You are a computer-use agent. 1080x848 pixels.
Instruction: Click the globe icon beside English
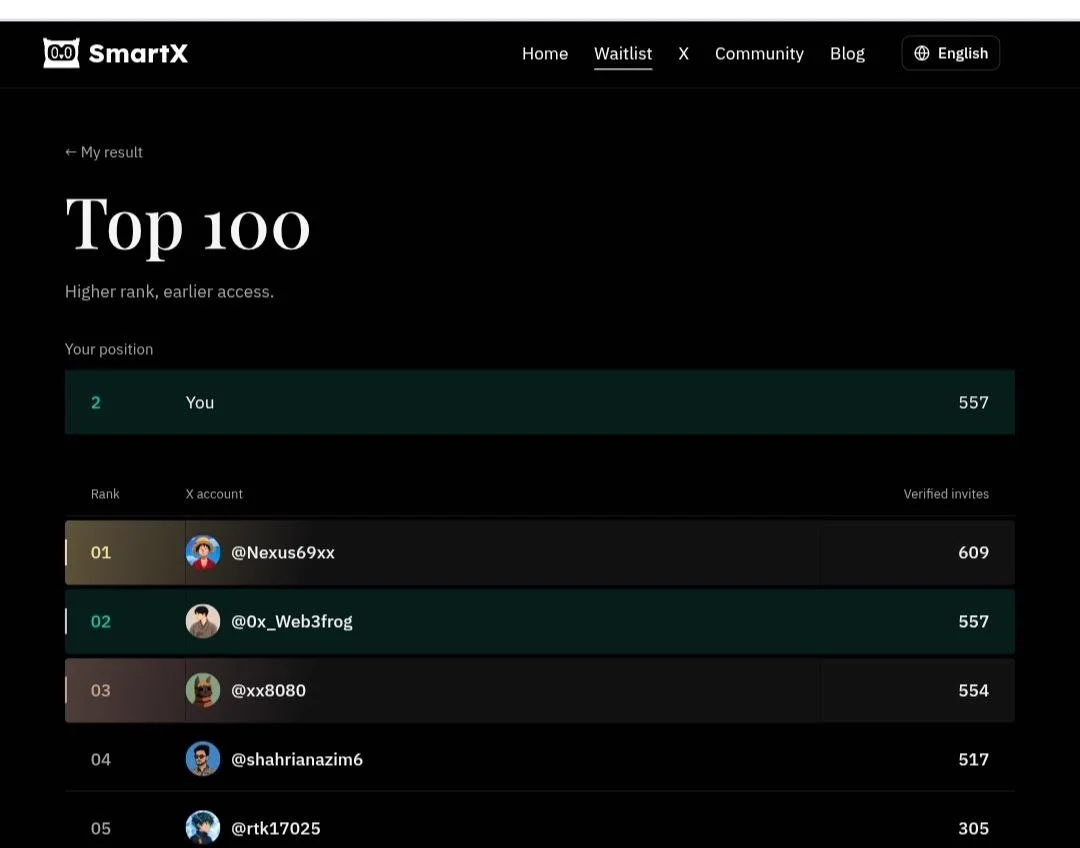[x=922, y=53]
